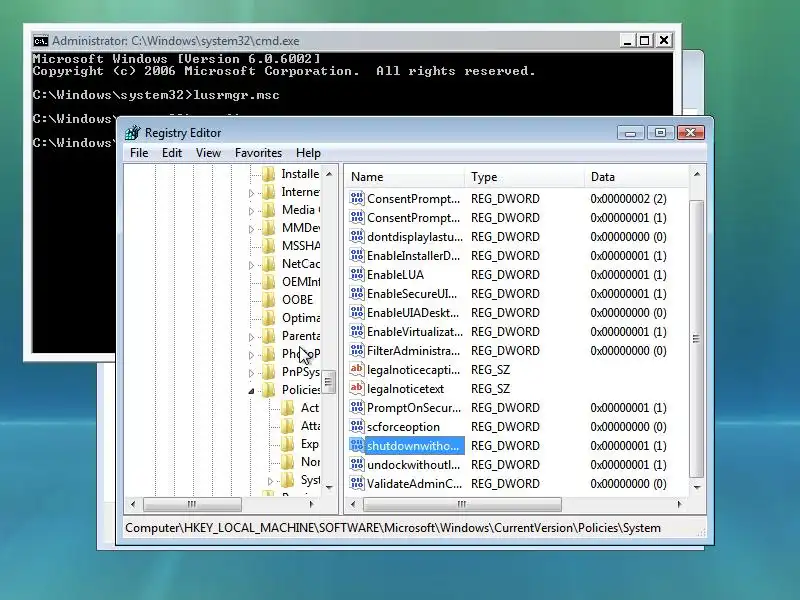Image resolution: width=800 pixels, height=600 pixels.
Task: Select the Policies folder icon in tree
Action: coord(269,390)
